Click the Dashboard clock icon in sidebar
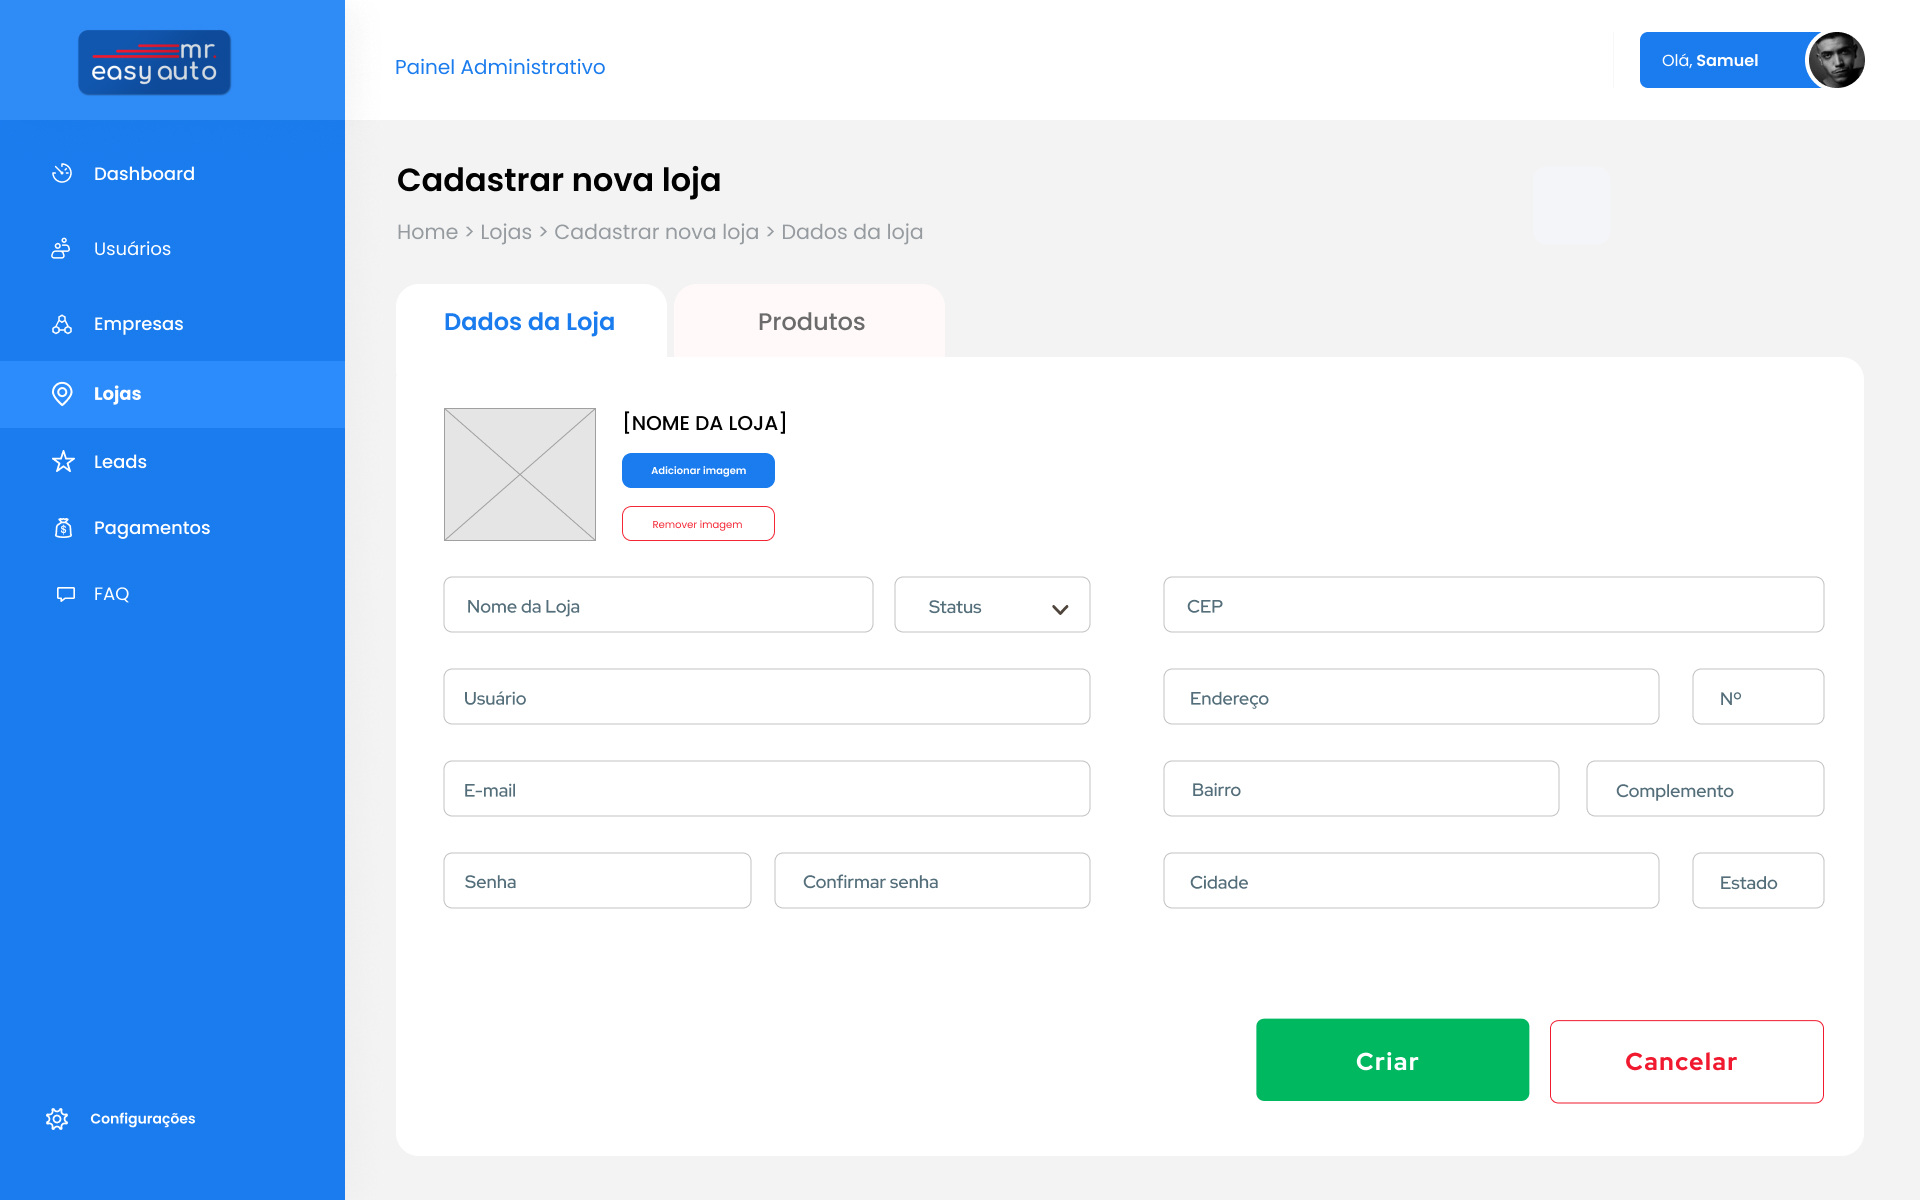1920x1200 pixels. (x=62, y=173)
